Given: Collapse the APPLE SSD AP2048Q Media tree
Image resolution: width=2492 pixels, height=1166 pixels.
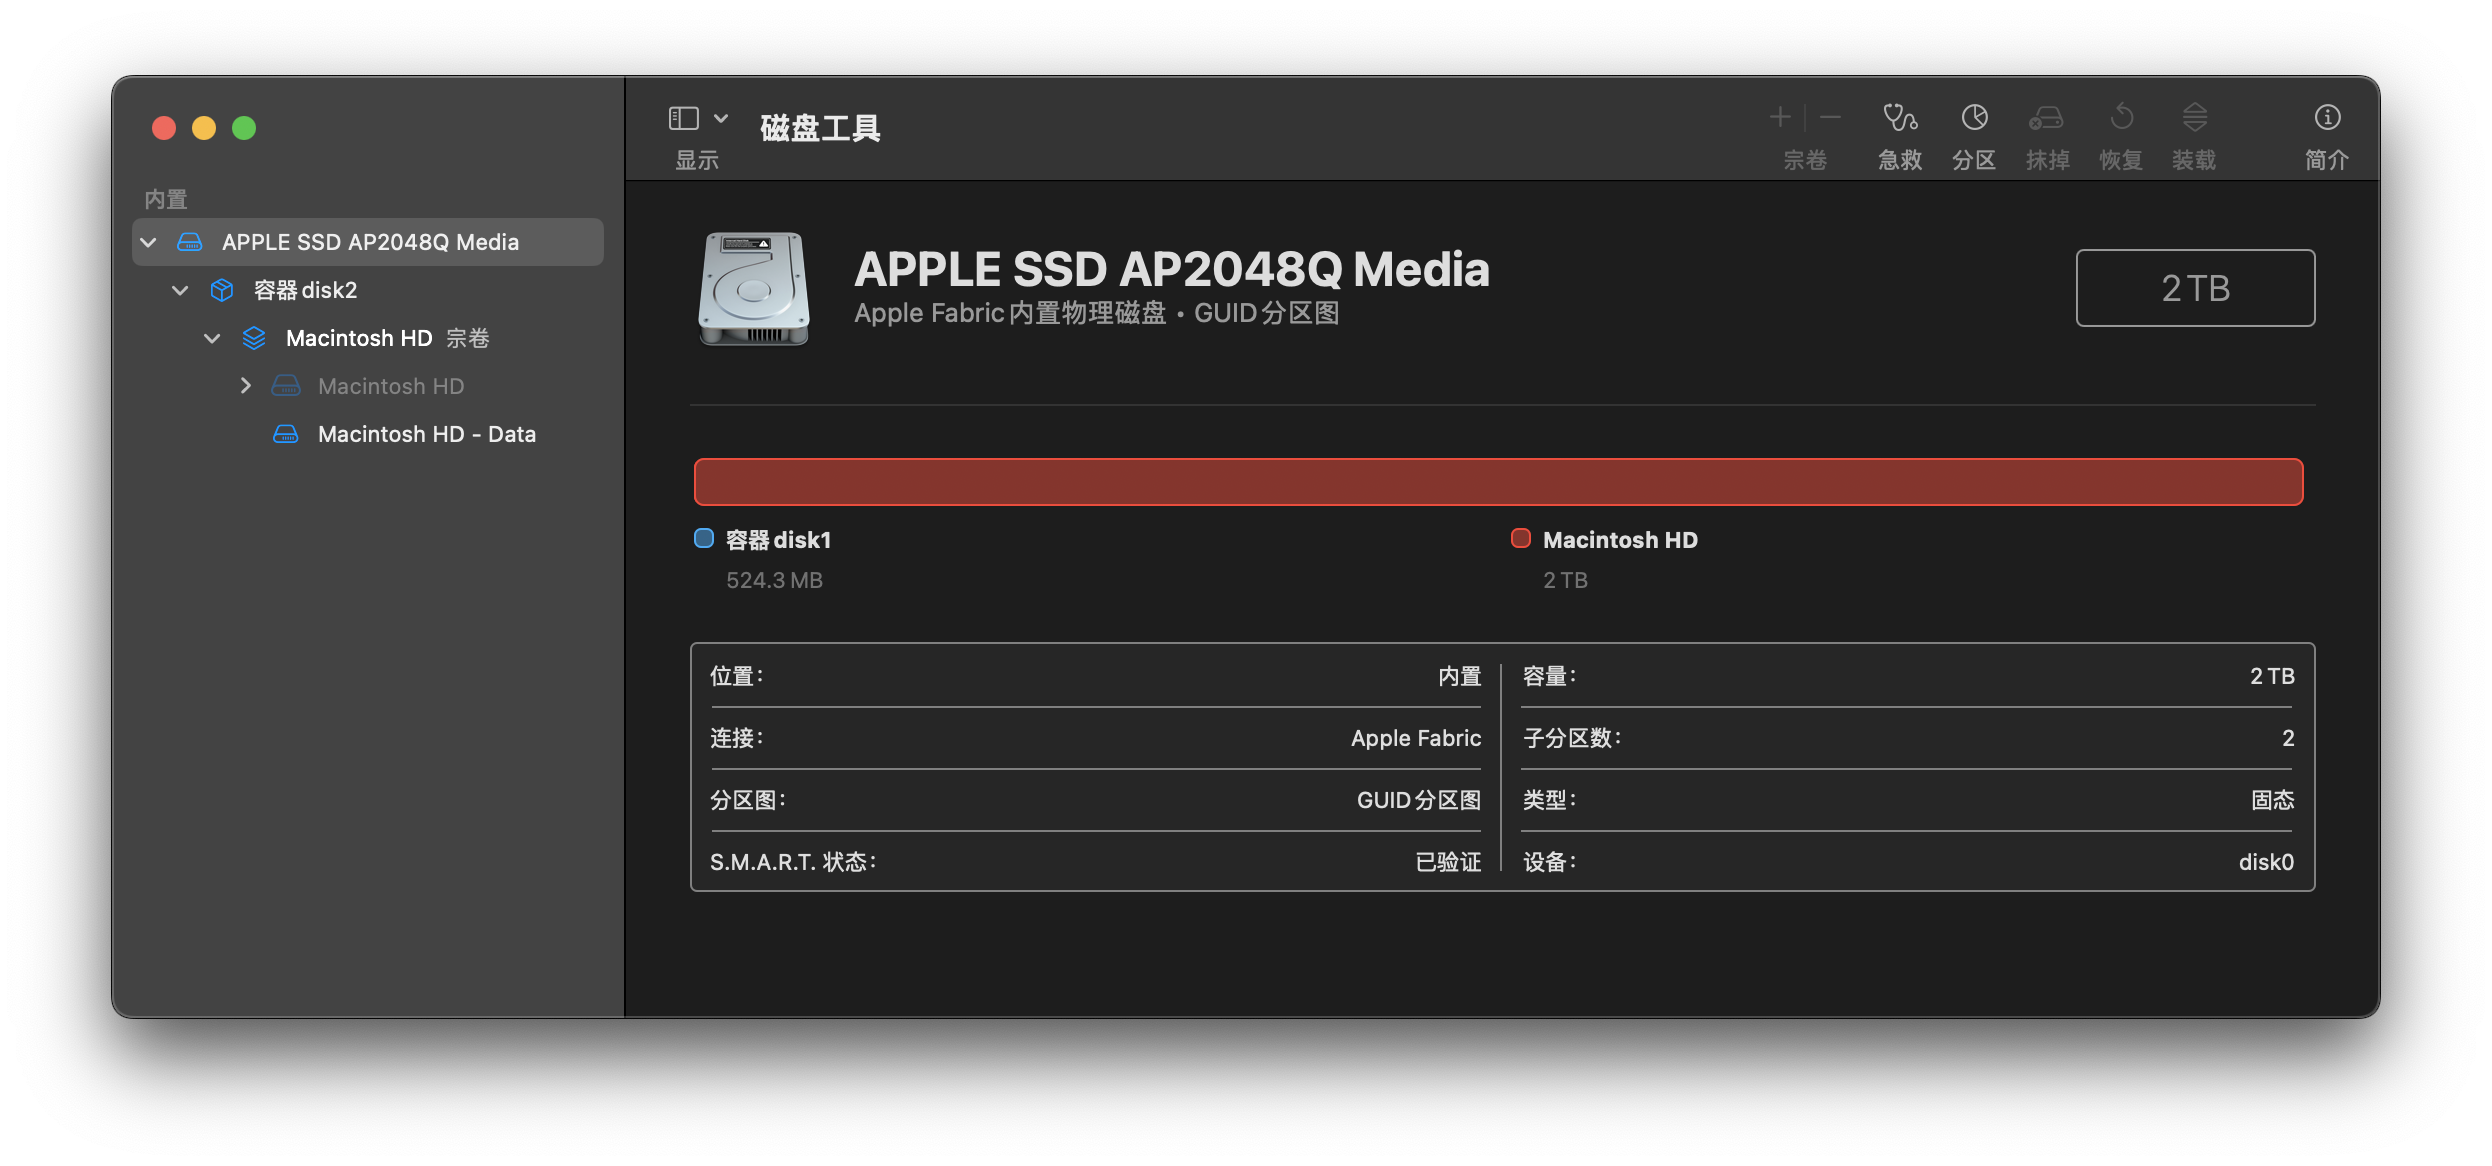Looking at the screenshot, I should 149,243.
